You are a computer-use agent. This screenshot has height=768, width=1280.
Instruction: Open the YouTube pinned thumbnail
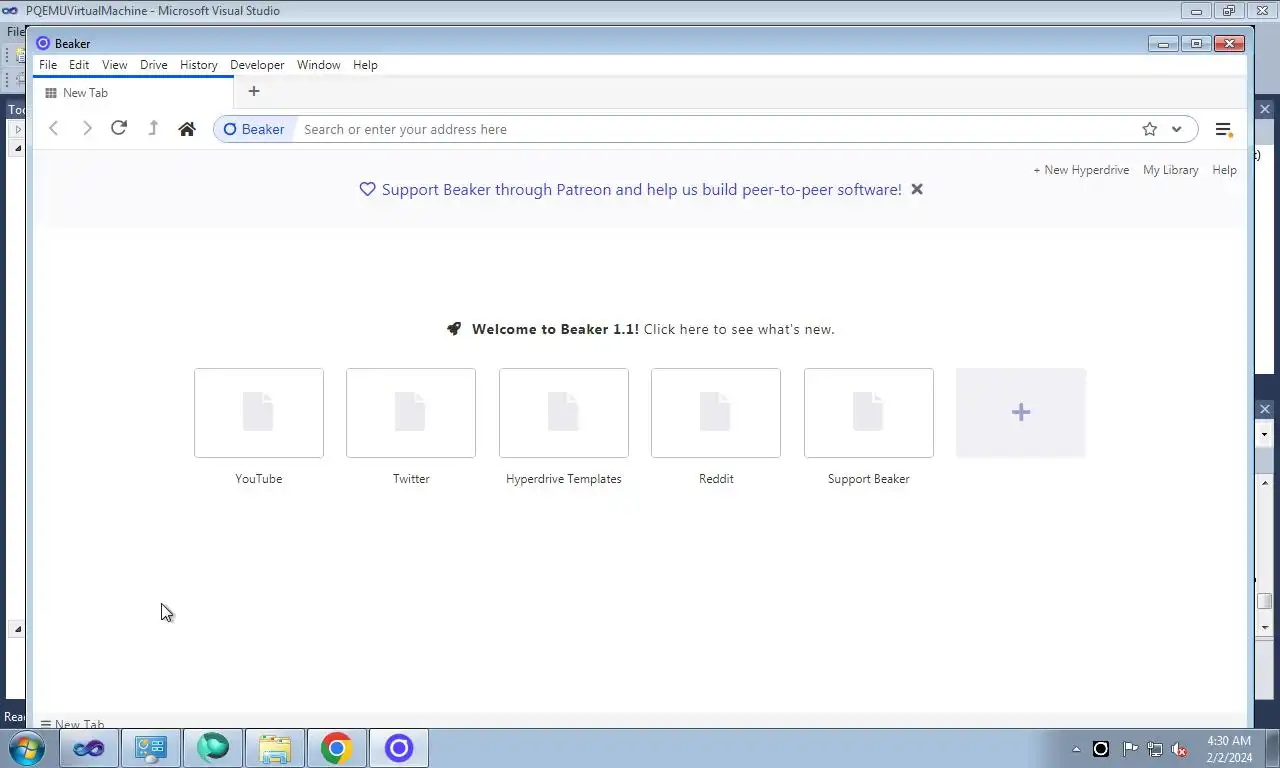(x=259, y=413)
